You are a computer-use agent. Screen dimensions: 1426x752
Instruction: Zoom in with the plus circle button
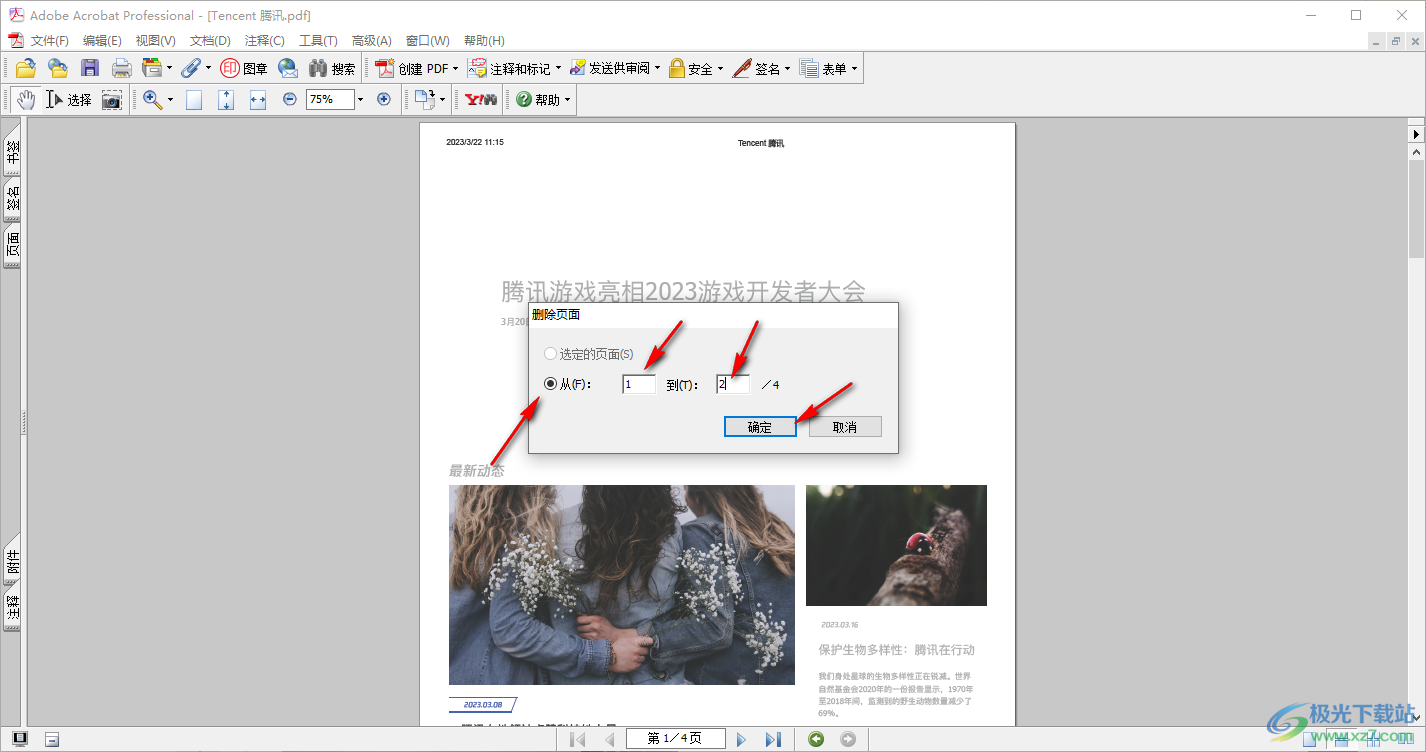point(384,99)
